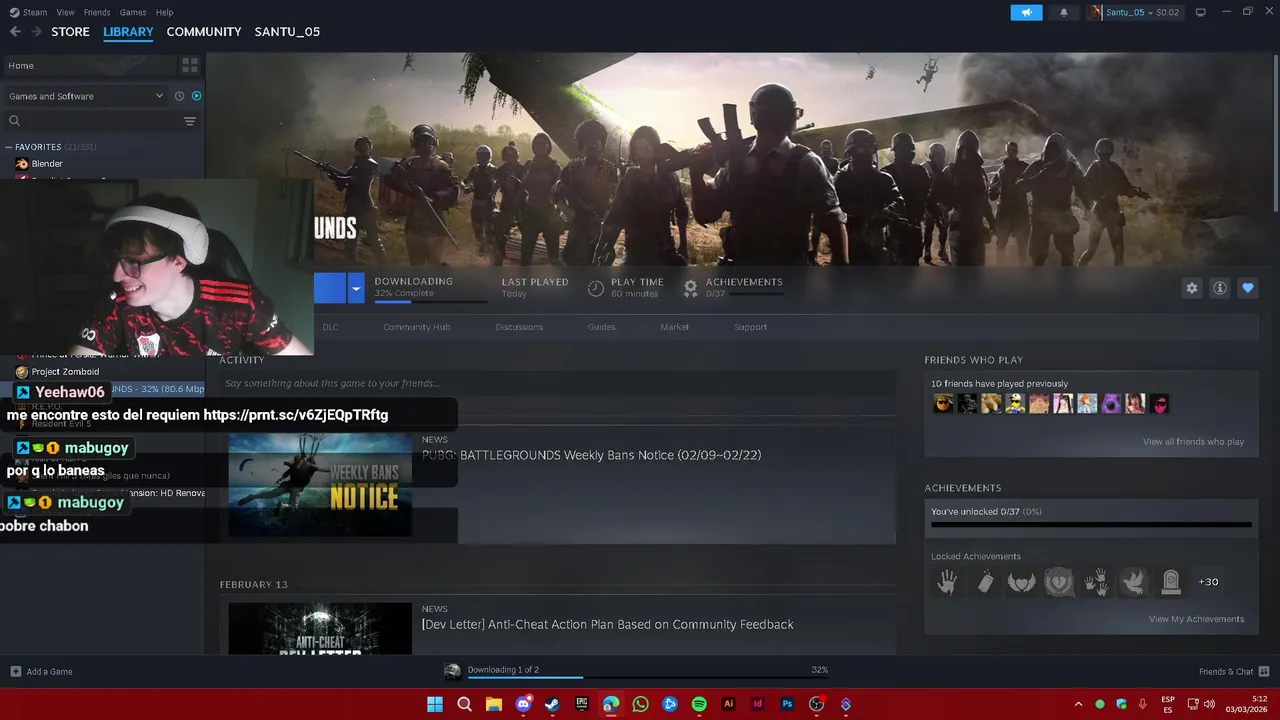Click the download progress bar at bottom
The width and height of the screenshot is (1280, 720).
(647, 677)
